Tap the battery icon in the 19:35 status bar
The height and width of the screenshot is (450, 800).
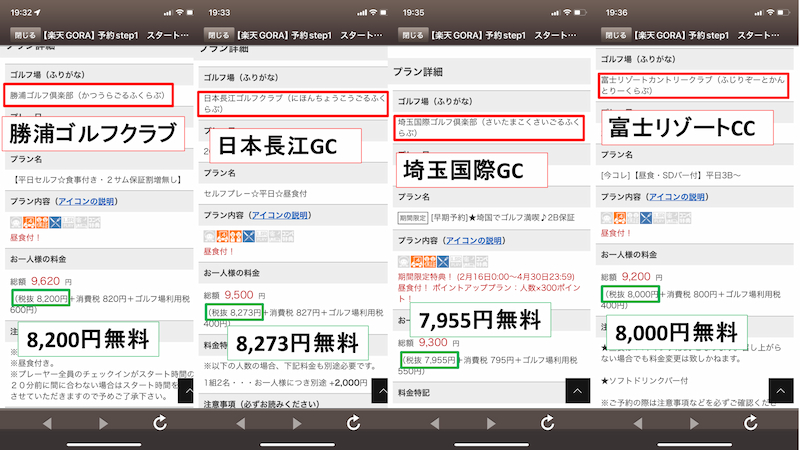pyautogui.click(x=581, y=12)
